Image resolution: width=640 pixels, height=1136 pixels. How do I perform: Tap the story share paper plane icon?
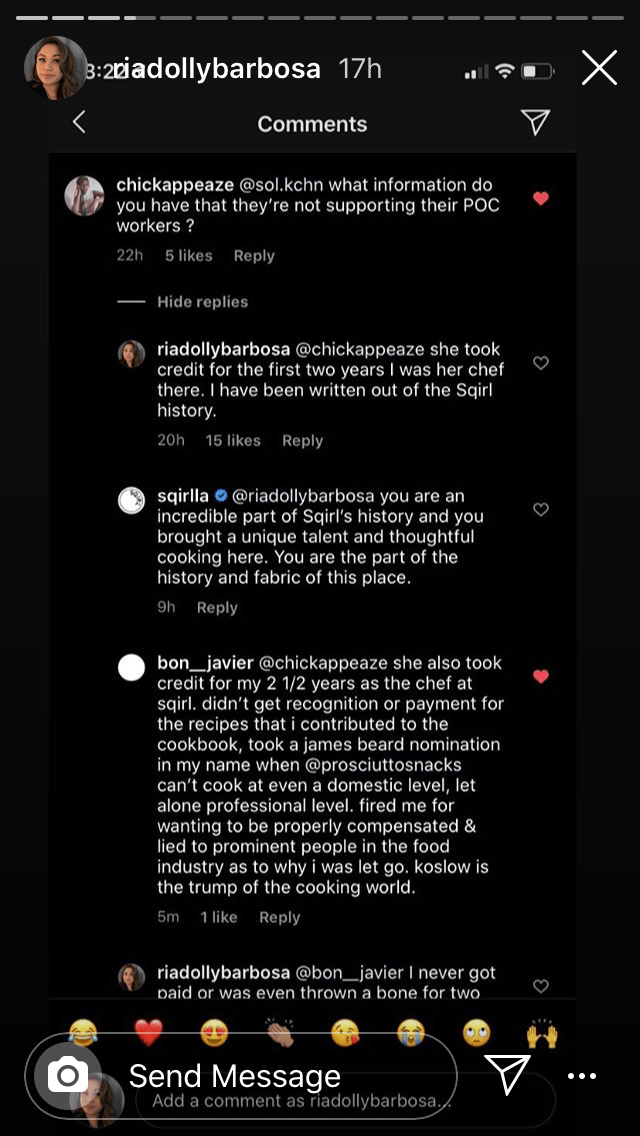click(509, 1074)
